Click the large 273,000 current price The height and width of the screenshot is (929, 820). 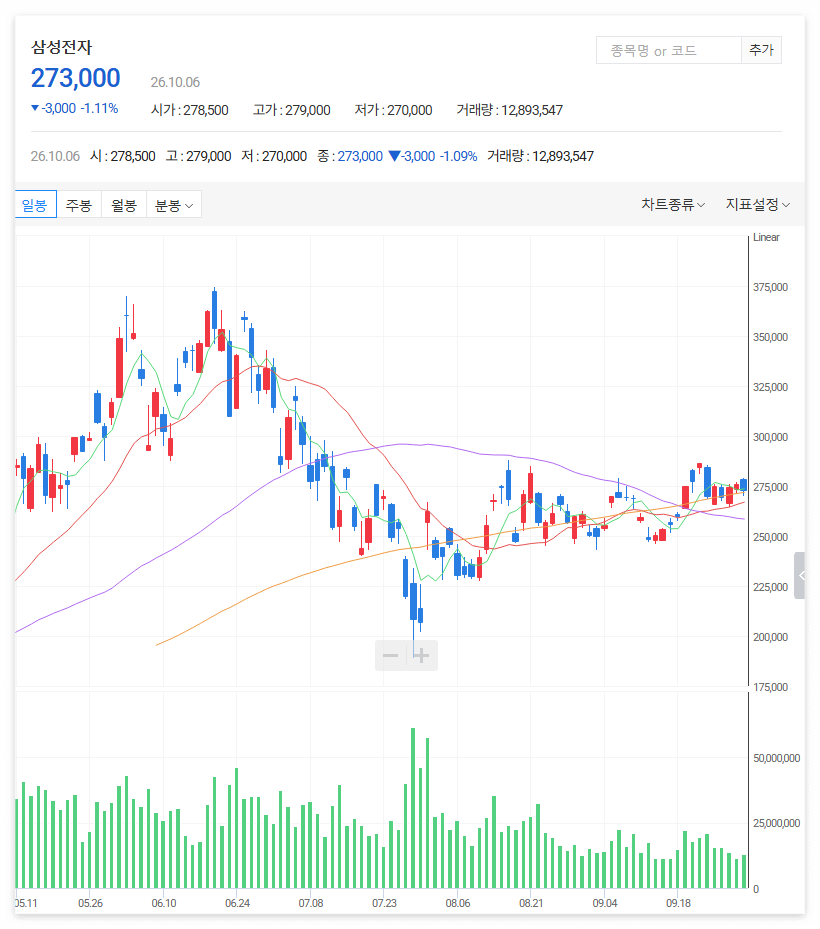pyautogui.click(x=75, y=78)
